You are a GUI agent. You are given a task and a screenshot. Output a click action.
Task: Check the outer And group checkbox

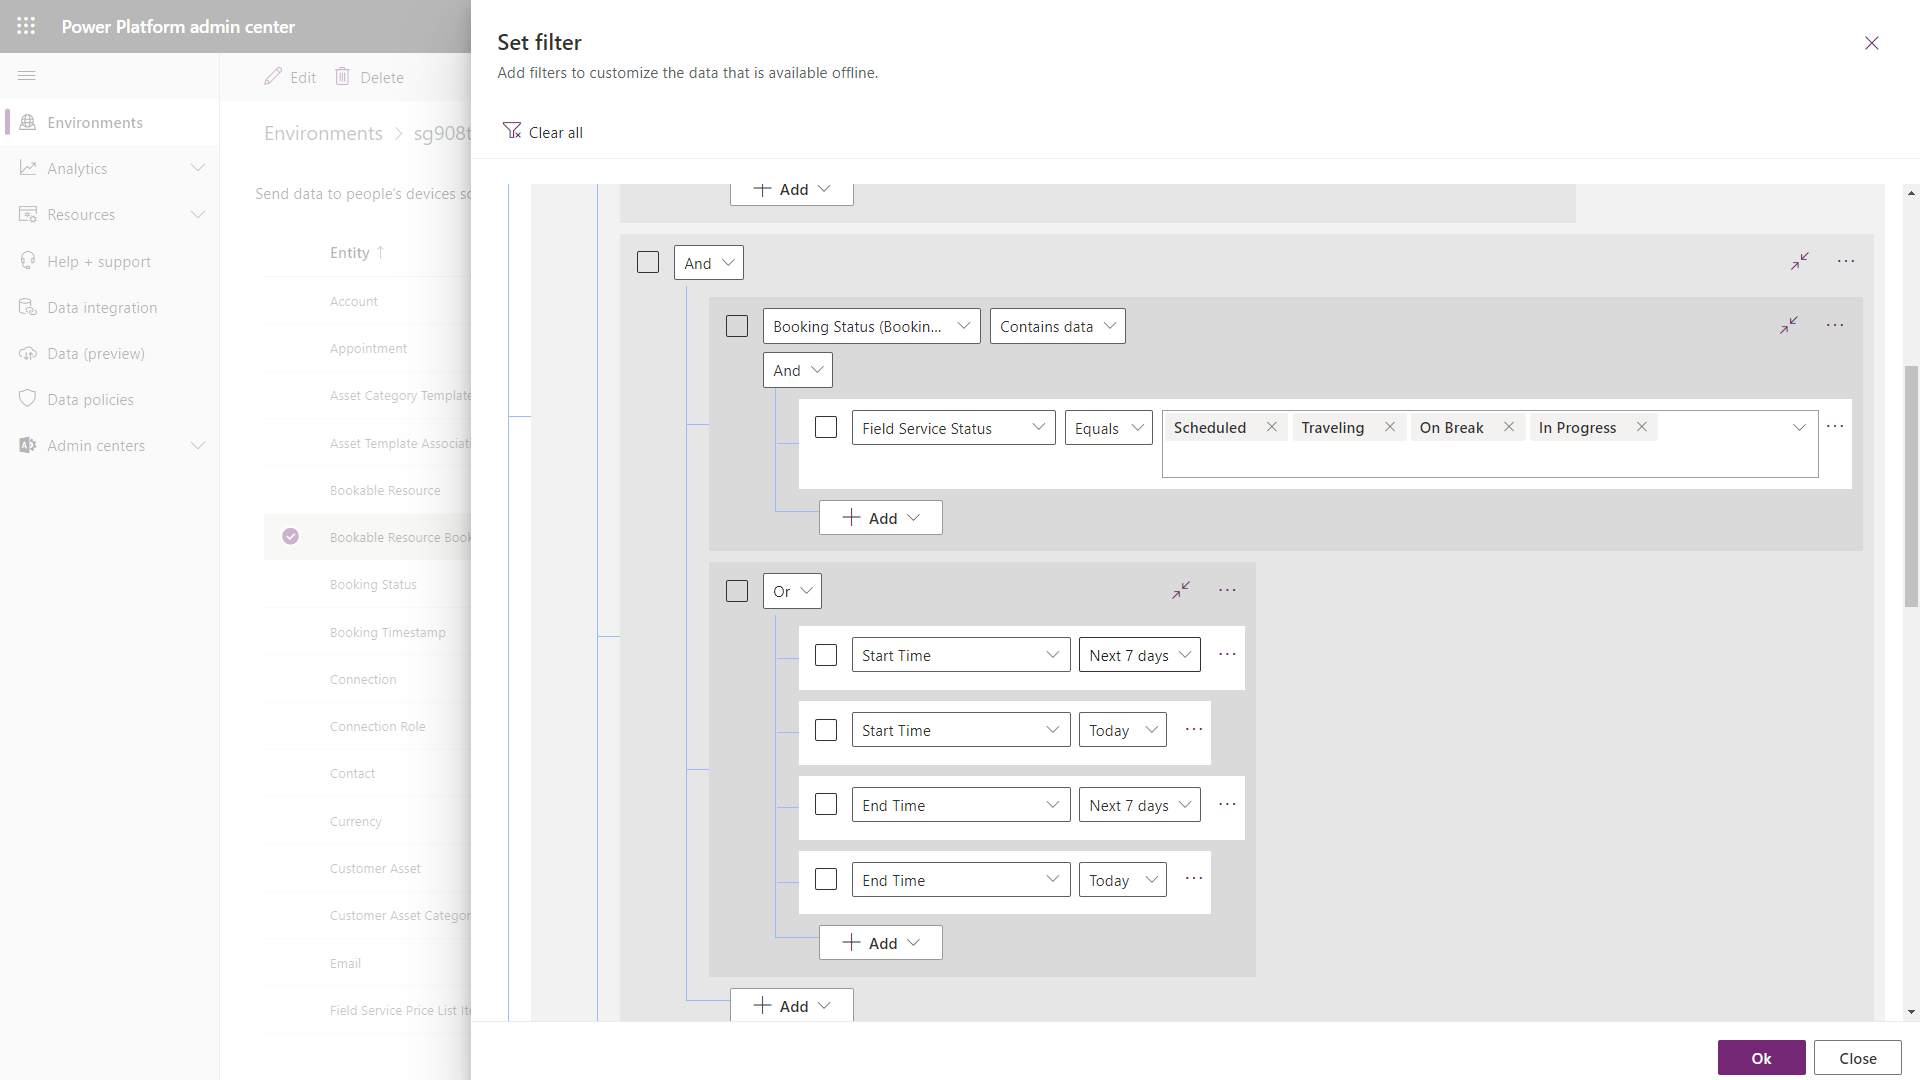648,262
